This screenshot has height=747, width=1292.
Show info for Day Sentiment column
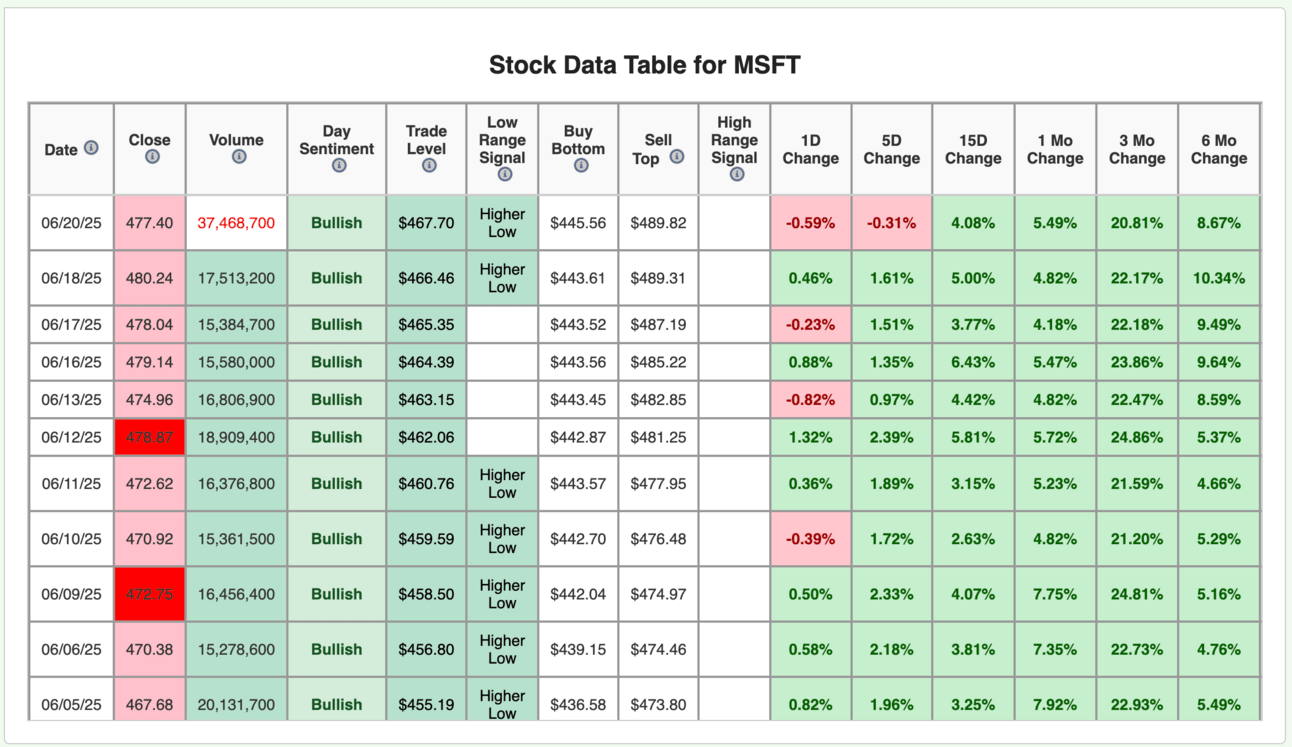click(x=339, y=166)
